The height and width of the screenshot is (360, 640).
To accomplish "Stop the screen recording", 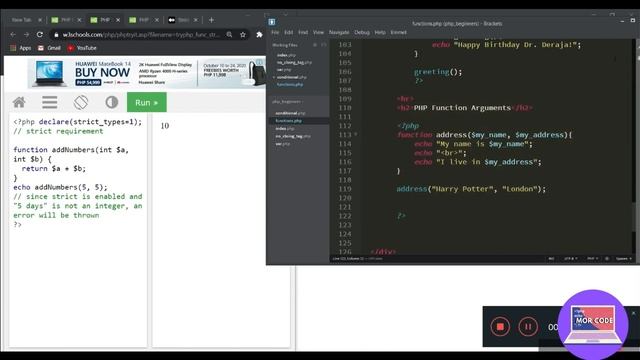I will (x=500, y=327).
